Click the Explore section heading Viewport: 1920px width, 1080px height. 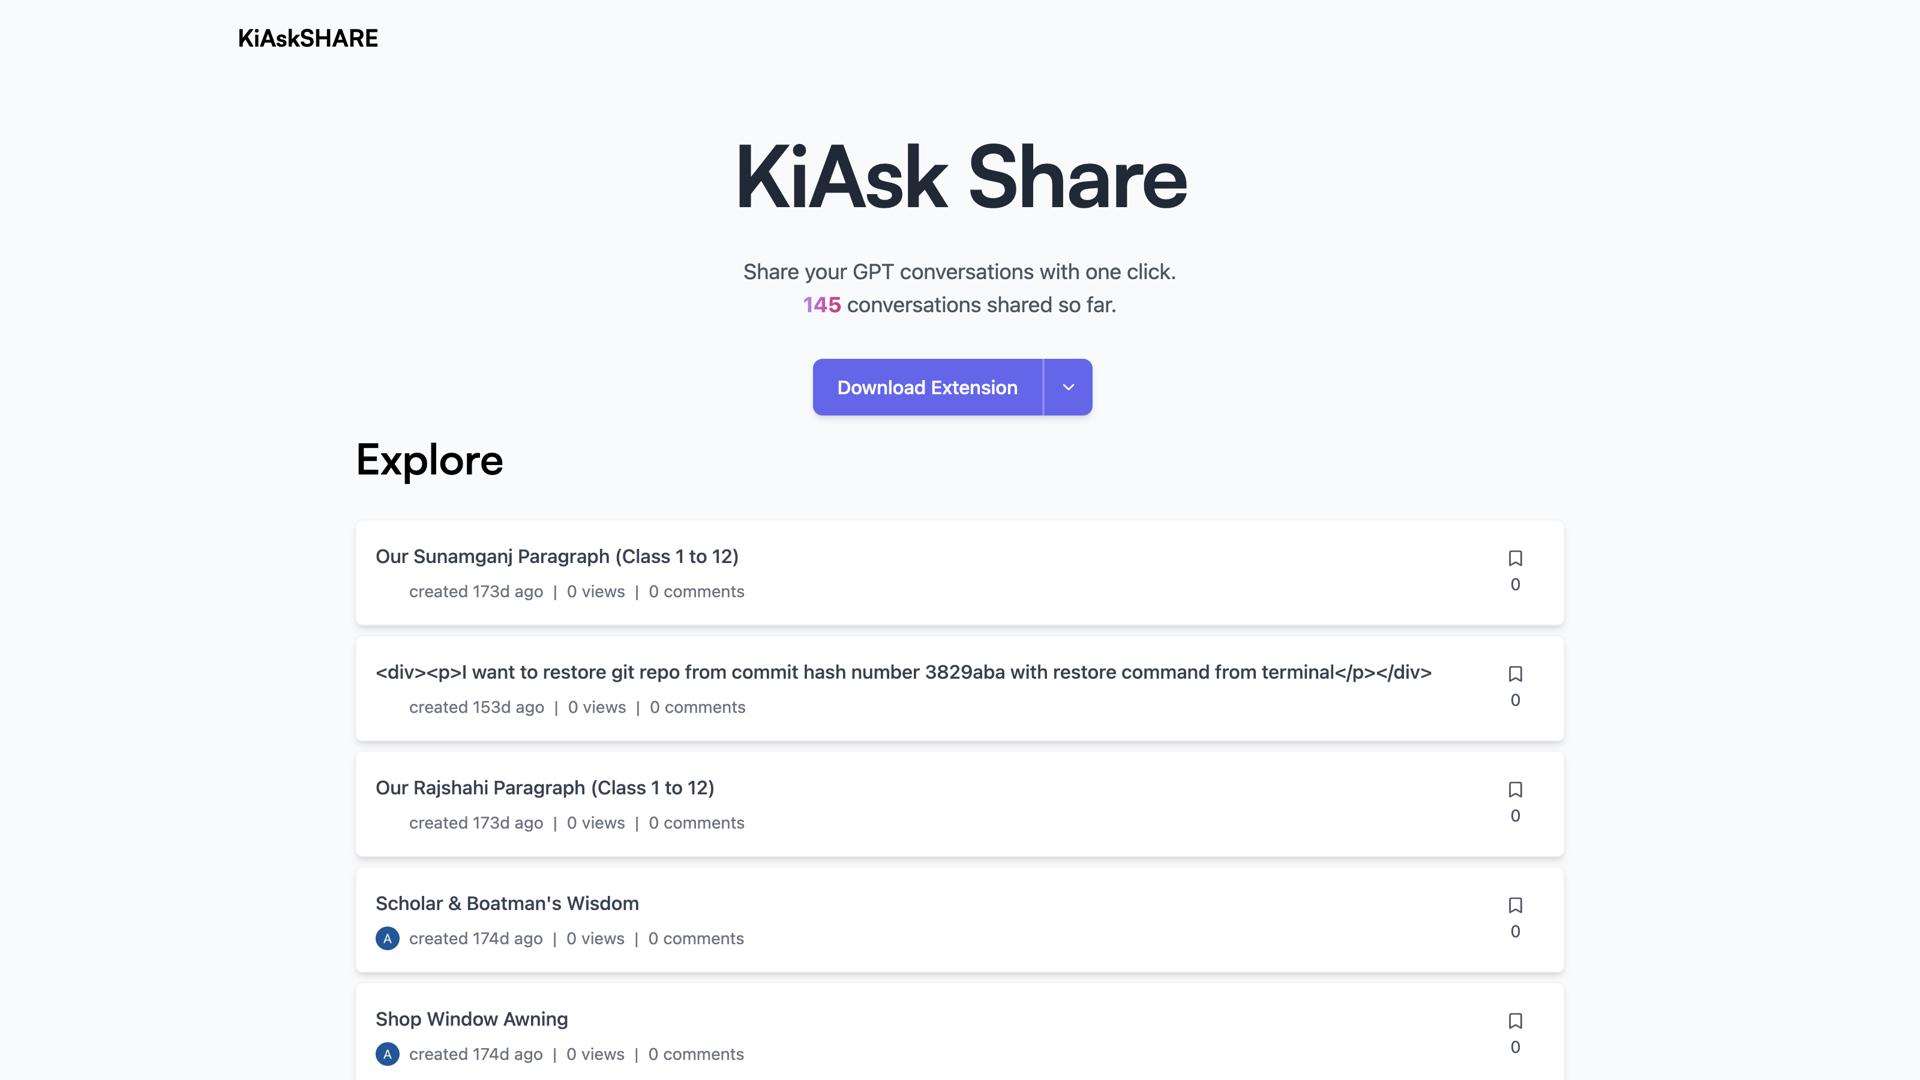[429, 460]
